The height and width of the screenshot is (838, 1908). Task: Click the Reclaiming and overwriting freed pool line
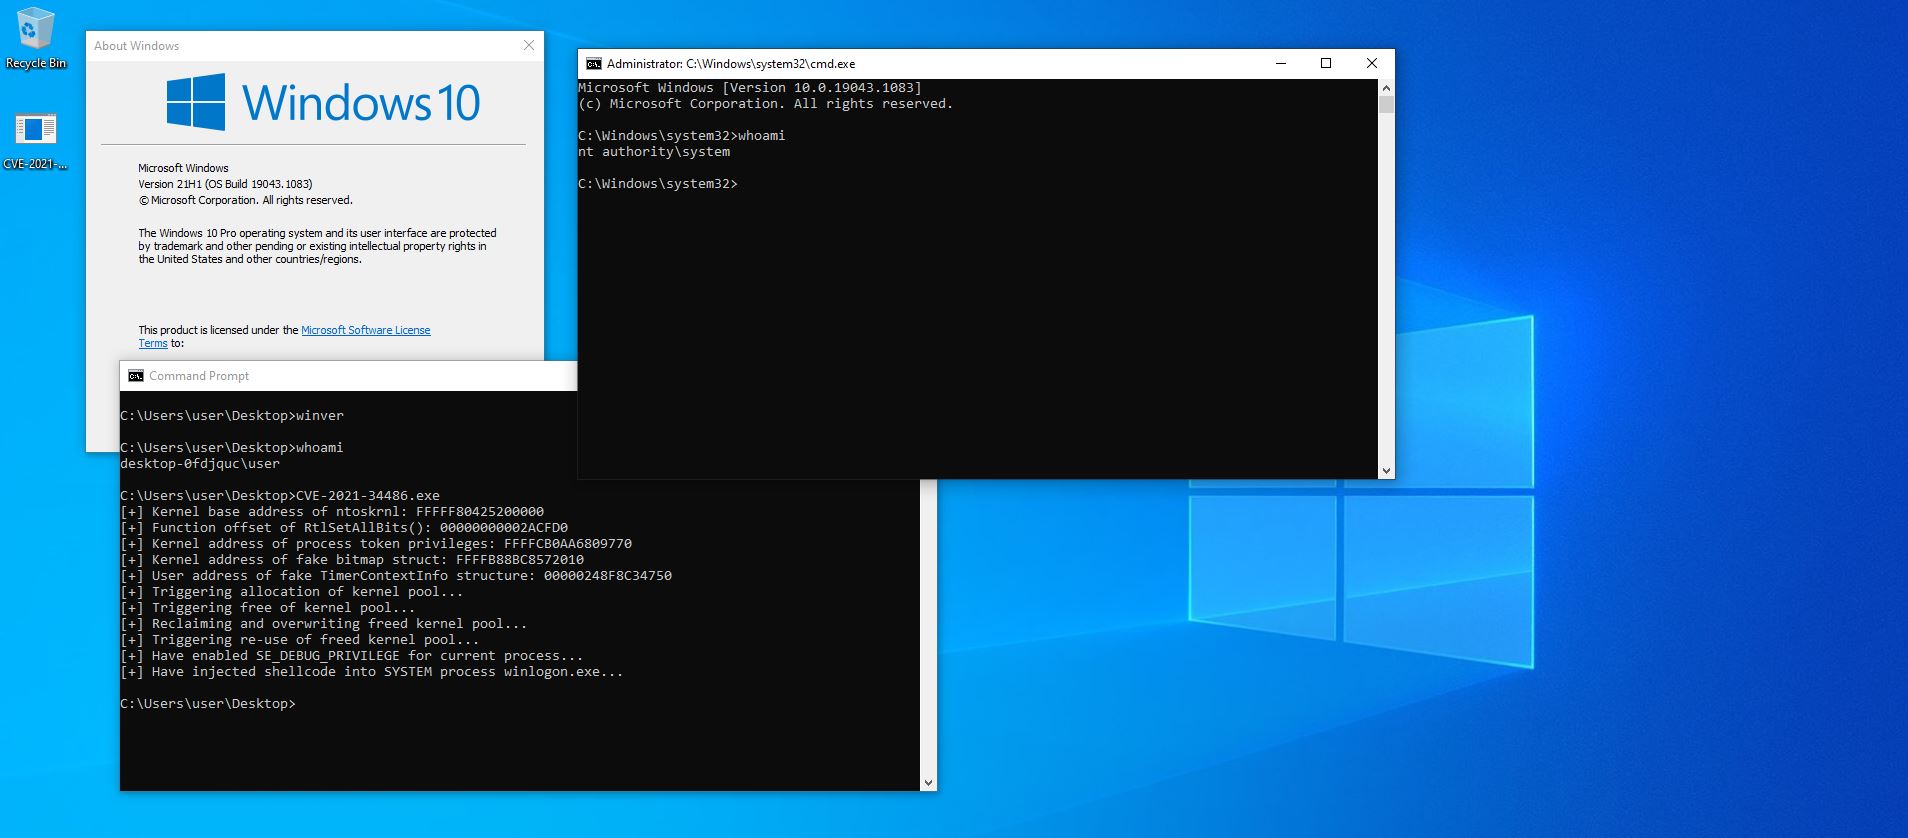coord(324,624)
